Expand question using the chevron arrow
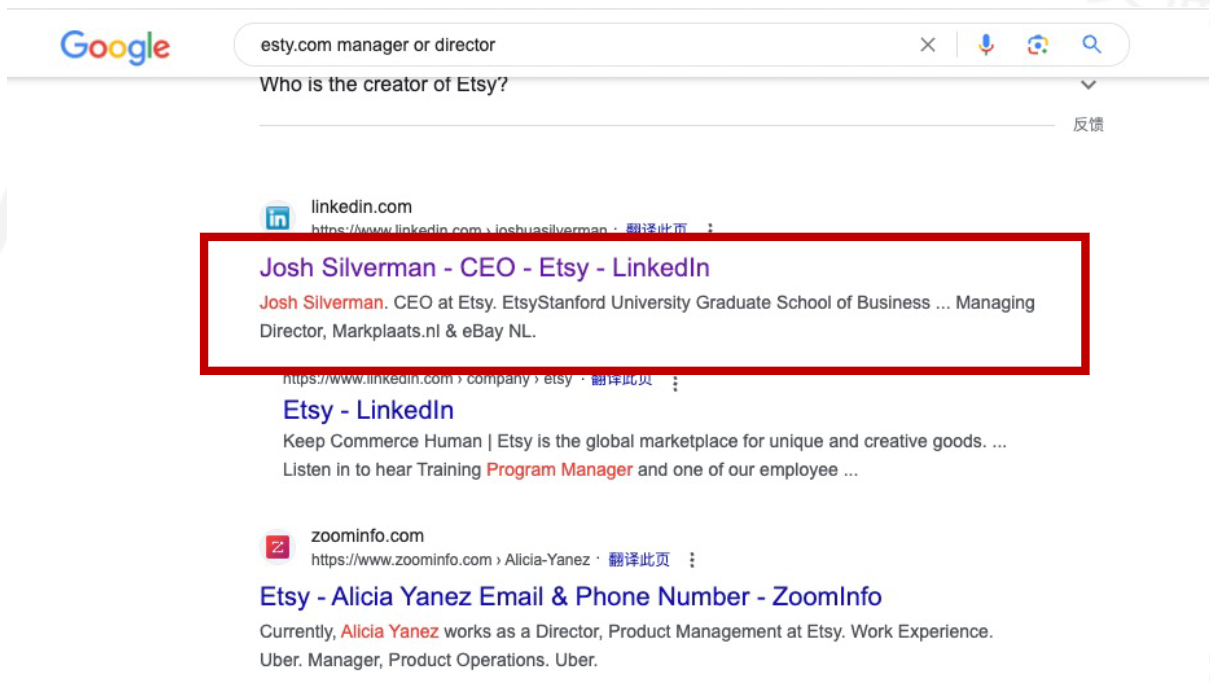 click(1089, 85)
